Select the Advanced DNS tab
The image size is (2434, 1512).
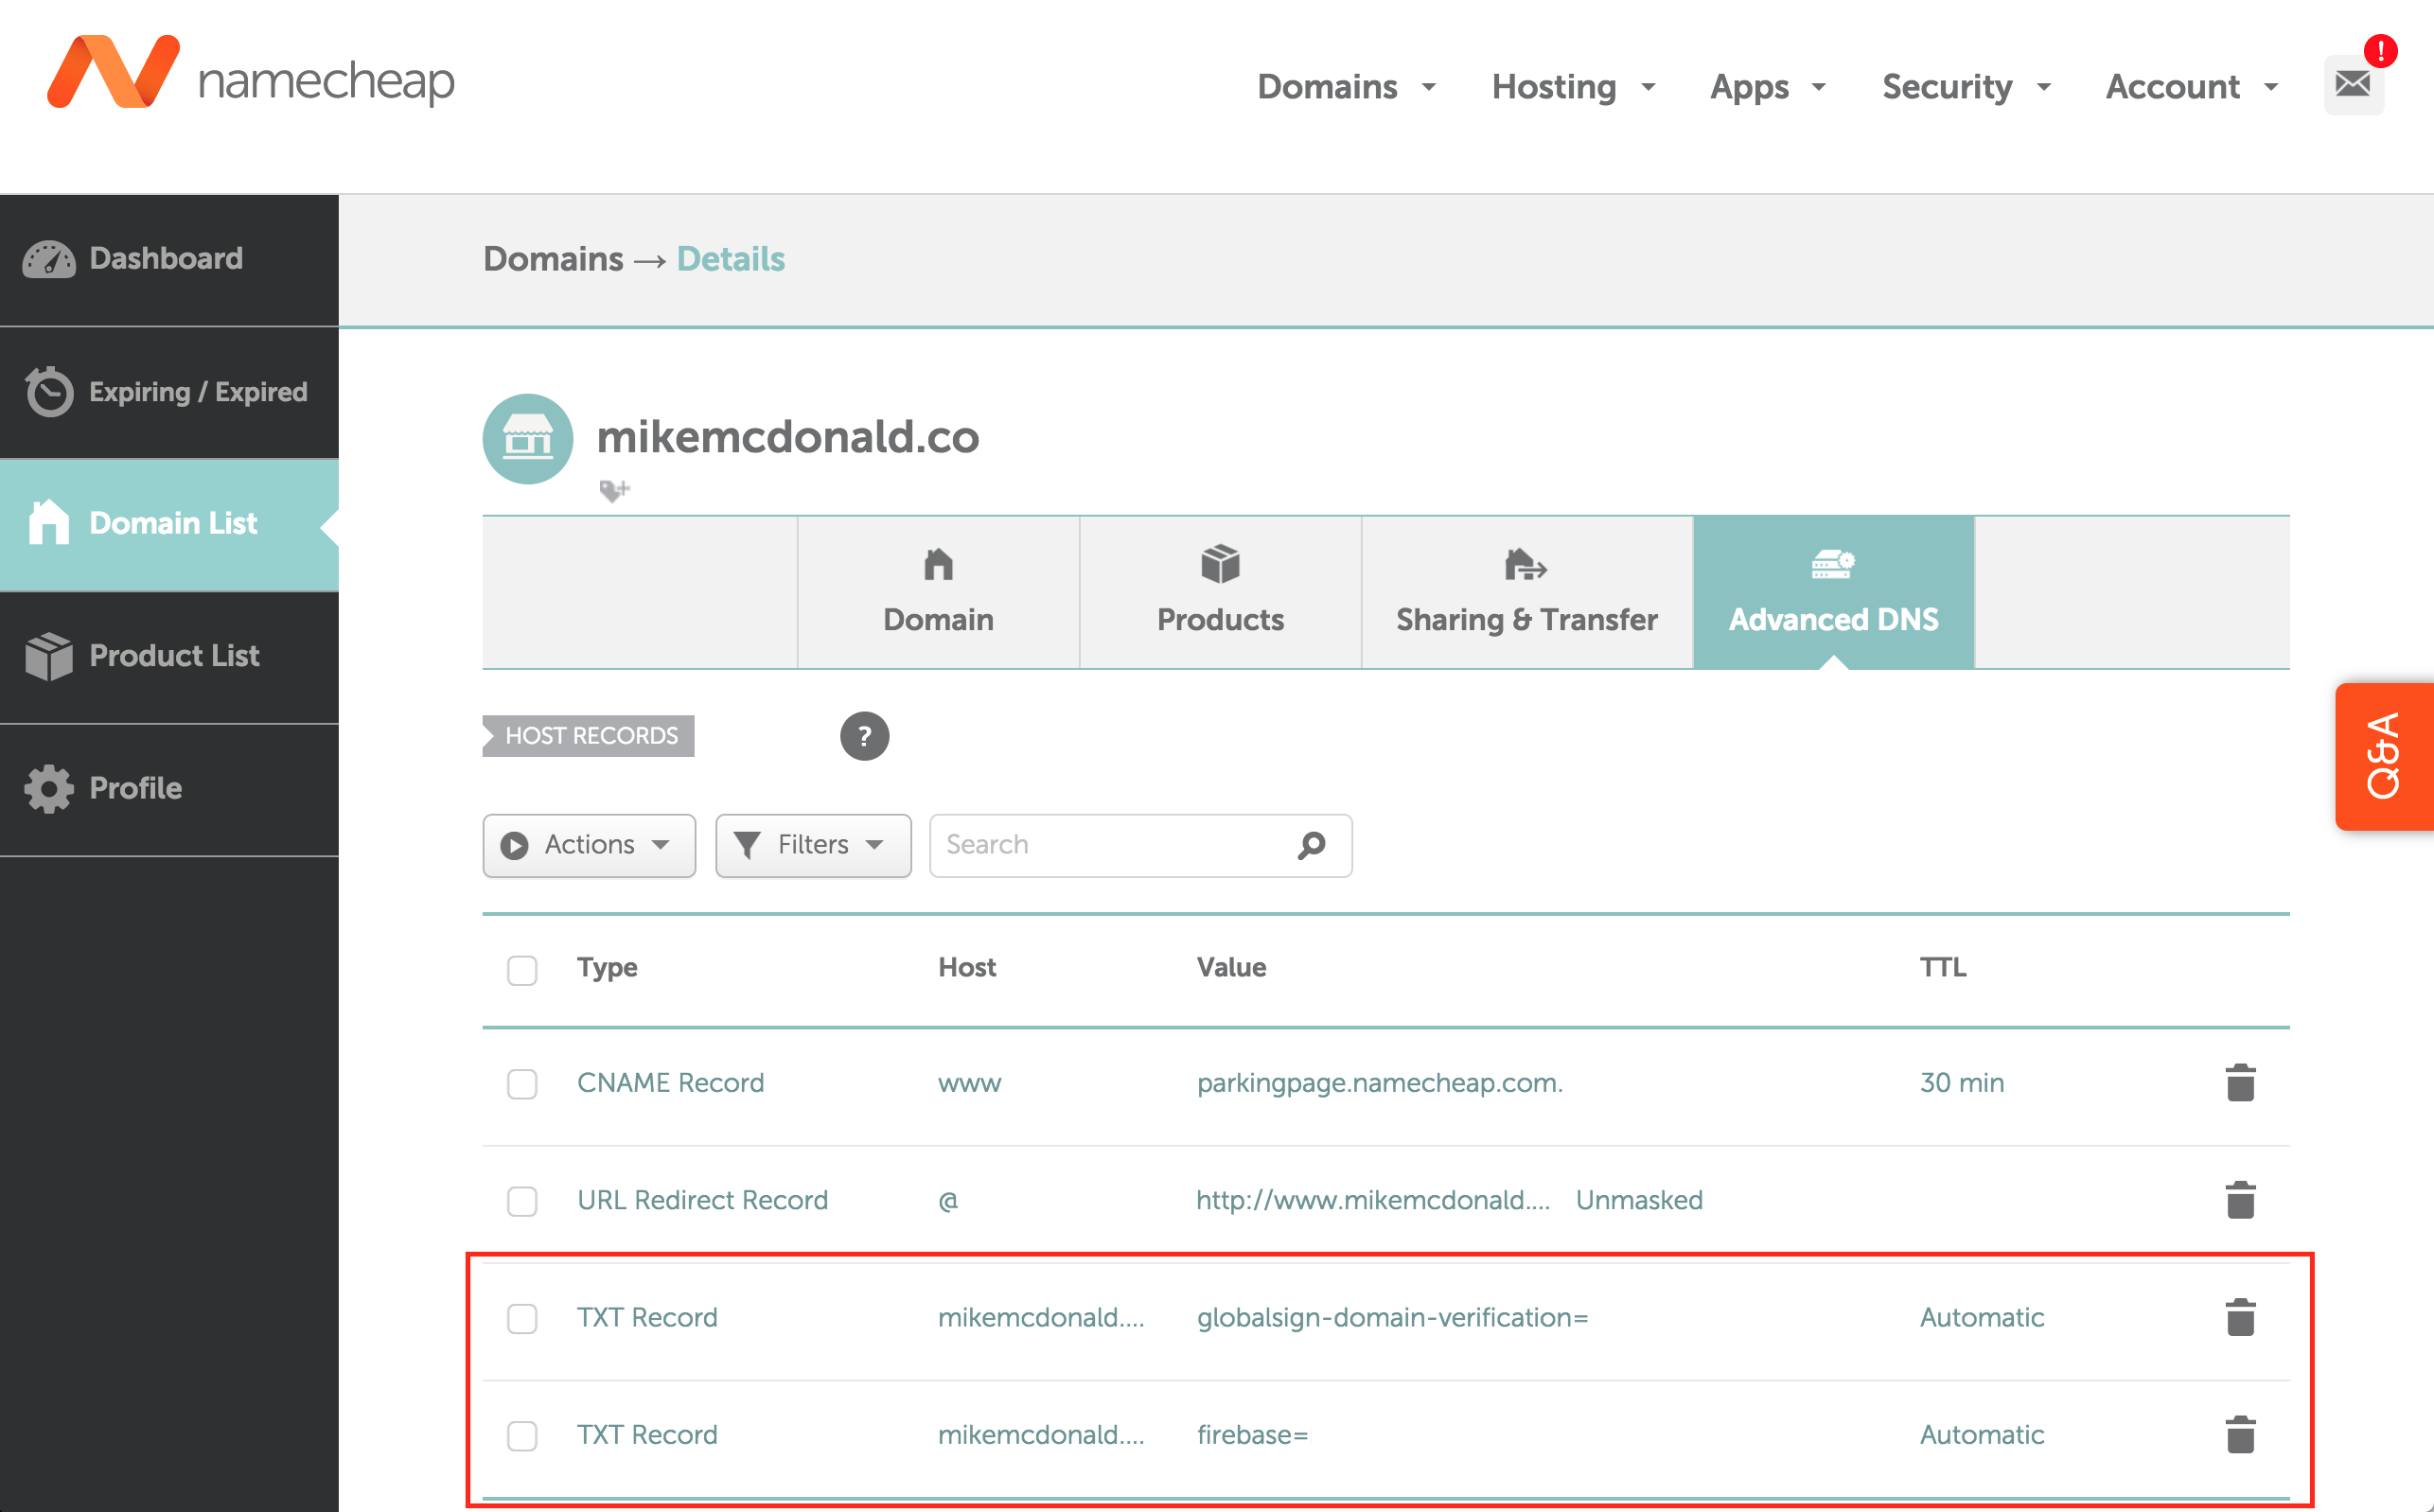point(1833,592)
